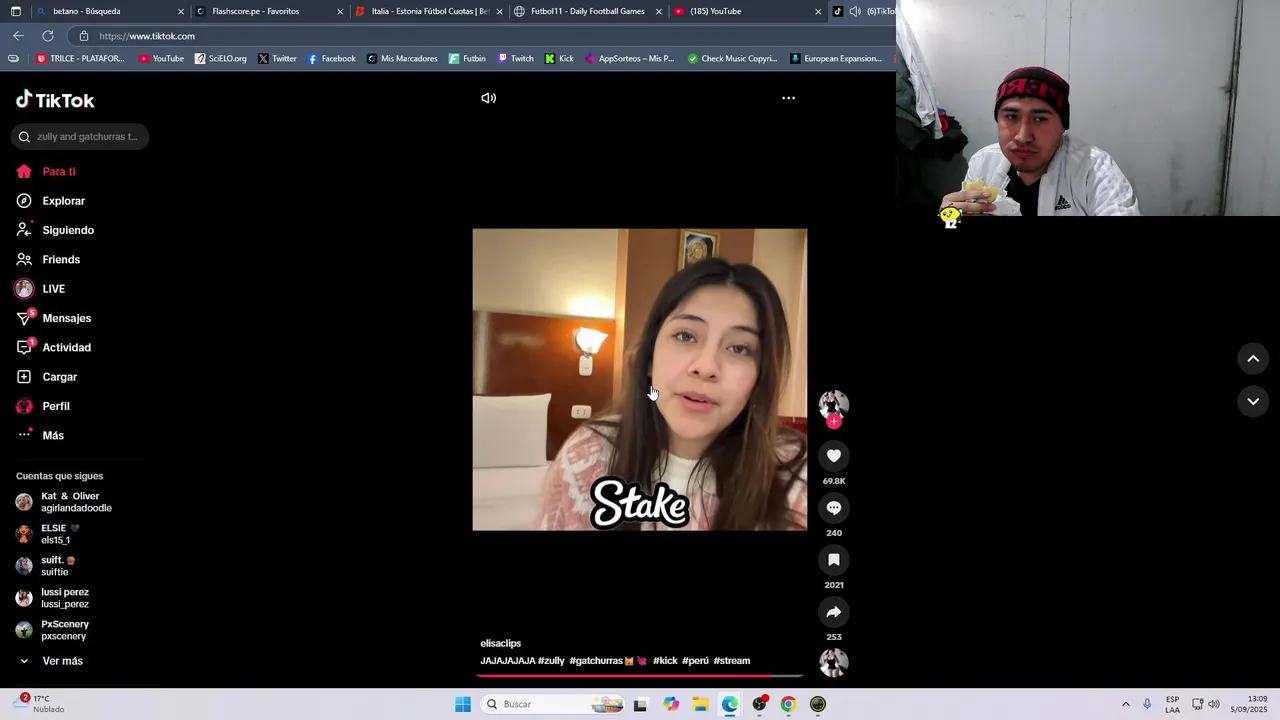Viewport: 1280px width, 720px height.
Task: Click the TikTok search field
Action: (80, 136)
